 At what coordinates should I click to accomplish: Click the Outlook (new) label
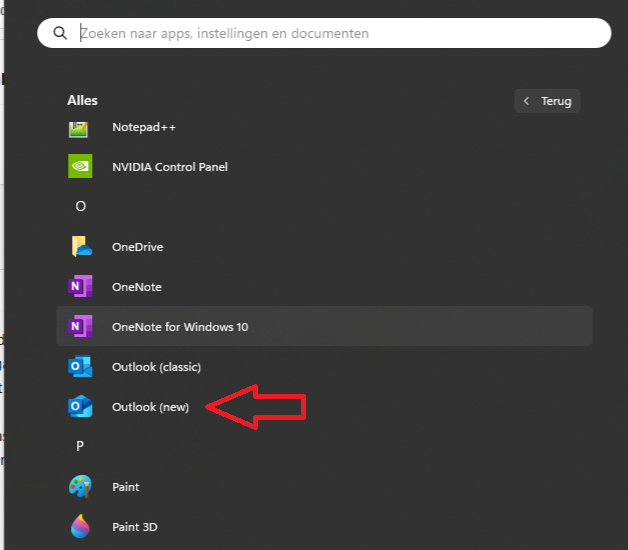[151, 407]
